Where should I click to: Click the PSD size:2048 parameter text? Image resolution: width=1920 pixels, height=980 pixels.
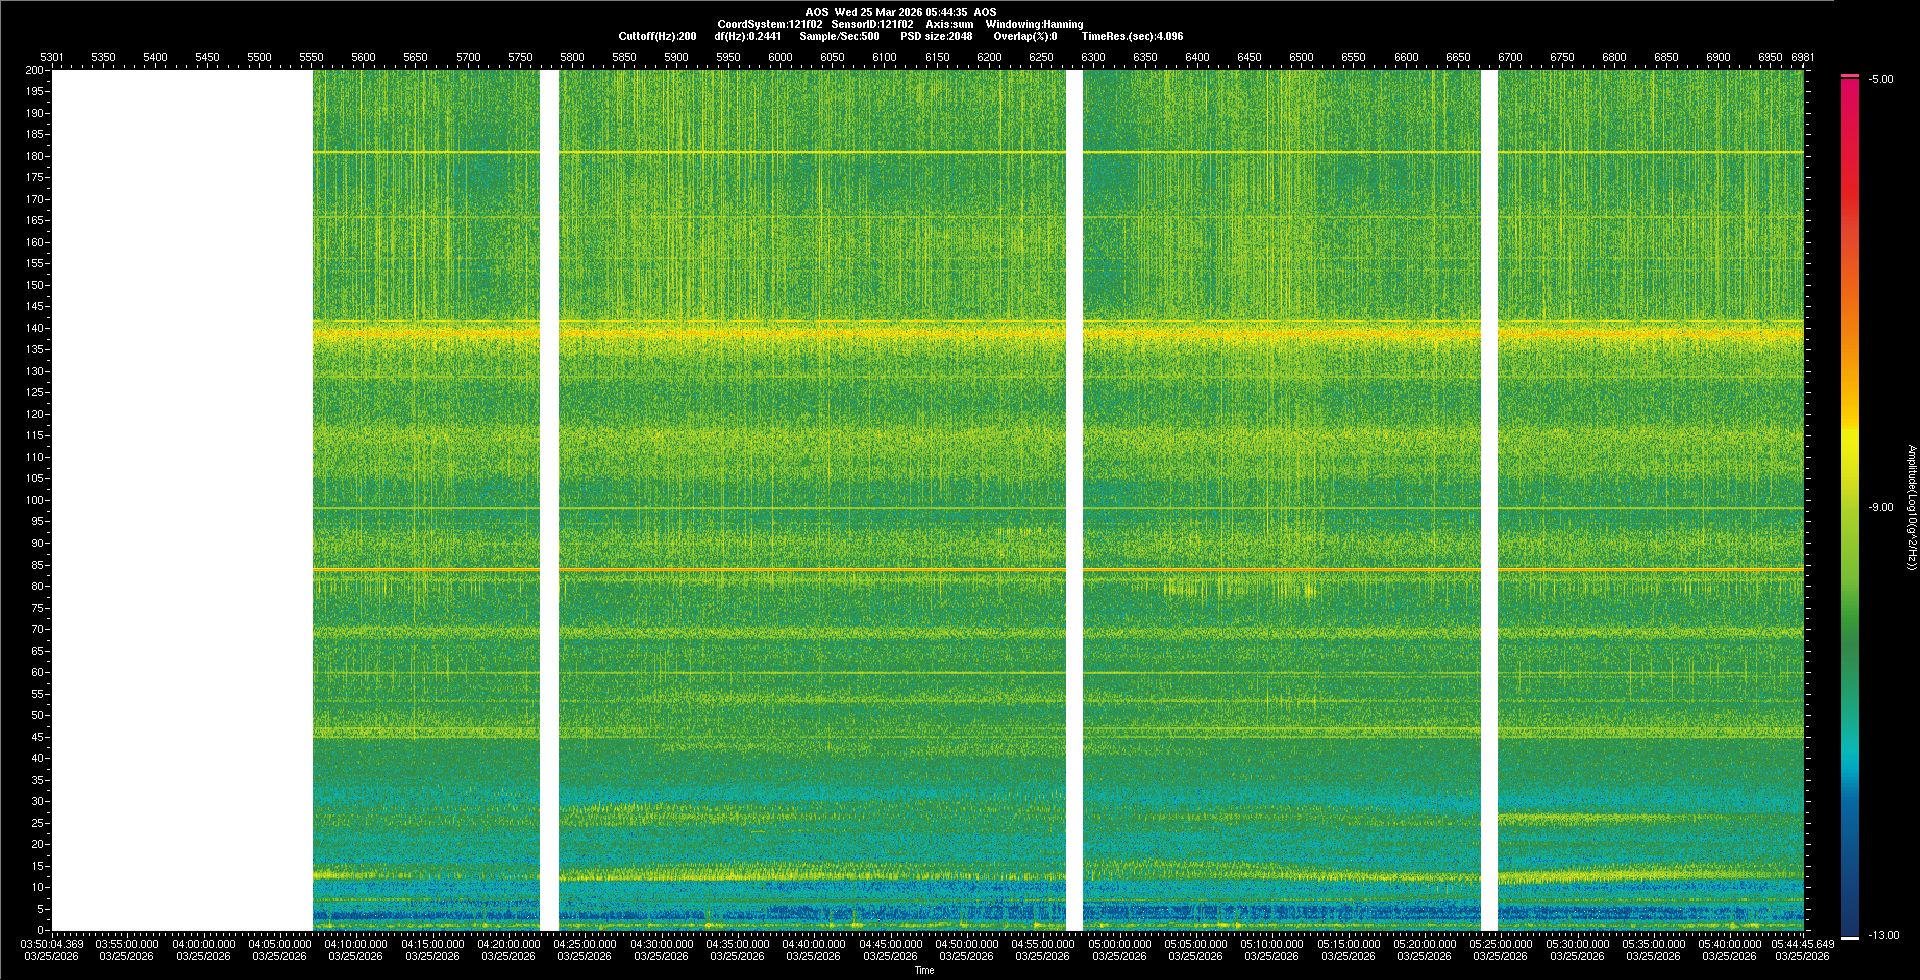coord(936,36)
